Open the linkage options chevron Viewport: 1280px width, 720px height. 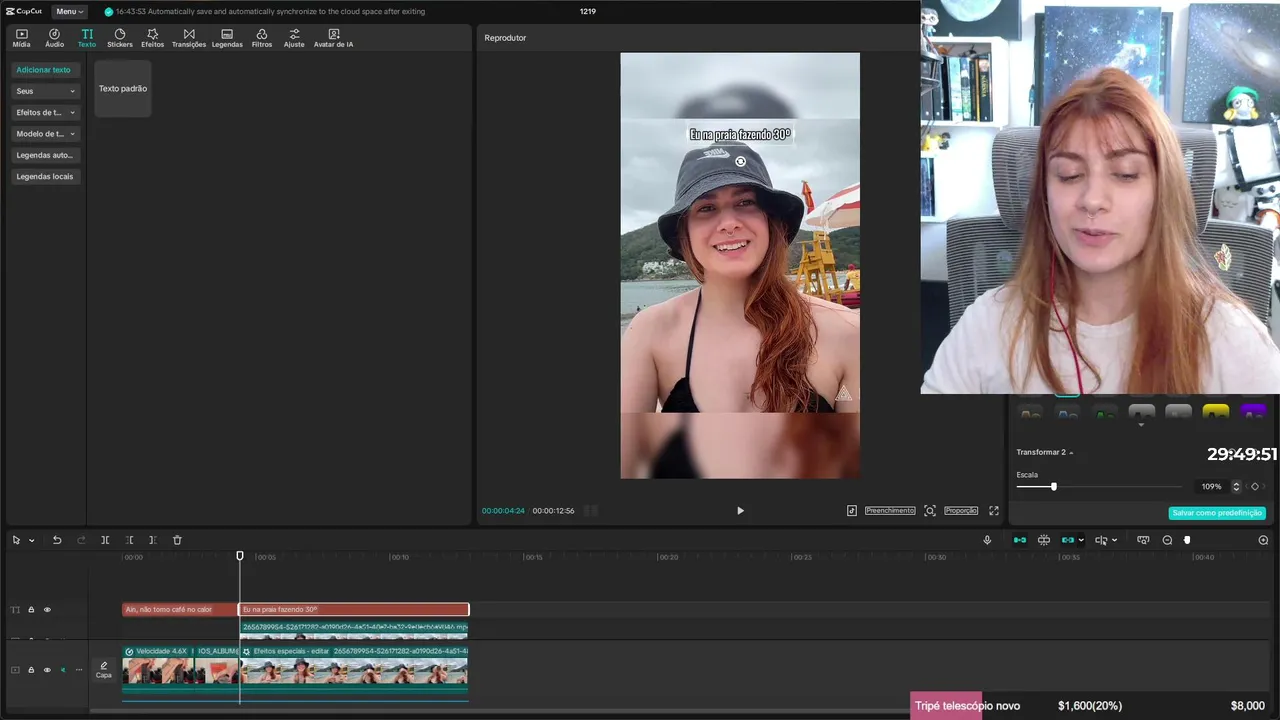1081,540
